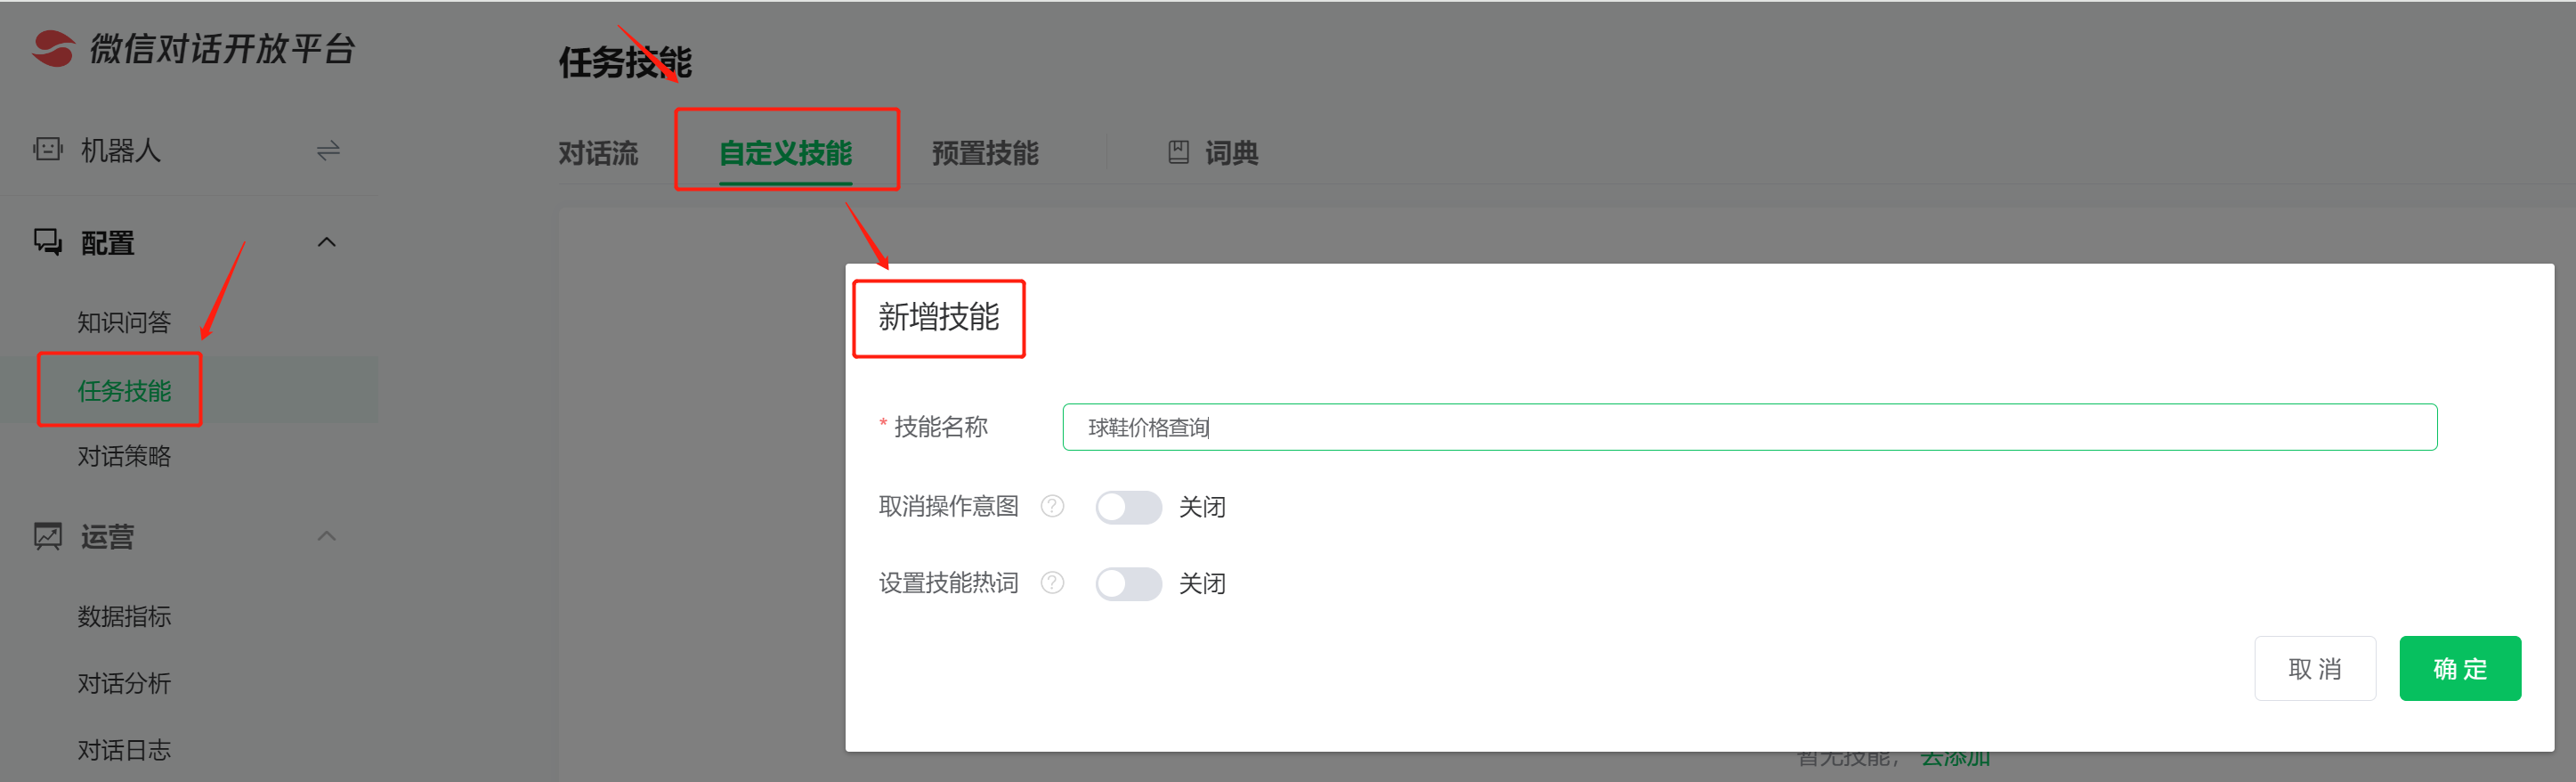Click the 词典 book icon
The image size is (2576, 782).
coord(1178,152)
